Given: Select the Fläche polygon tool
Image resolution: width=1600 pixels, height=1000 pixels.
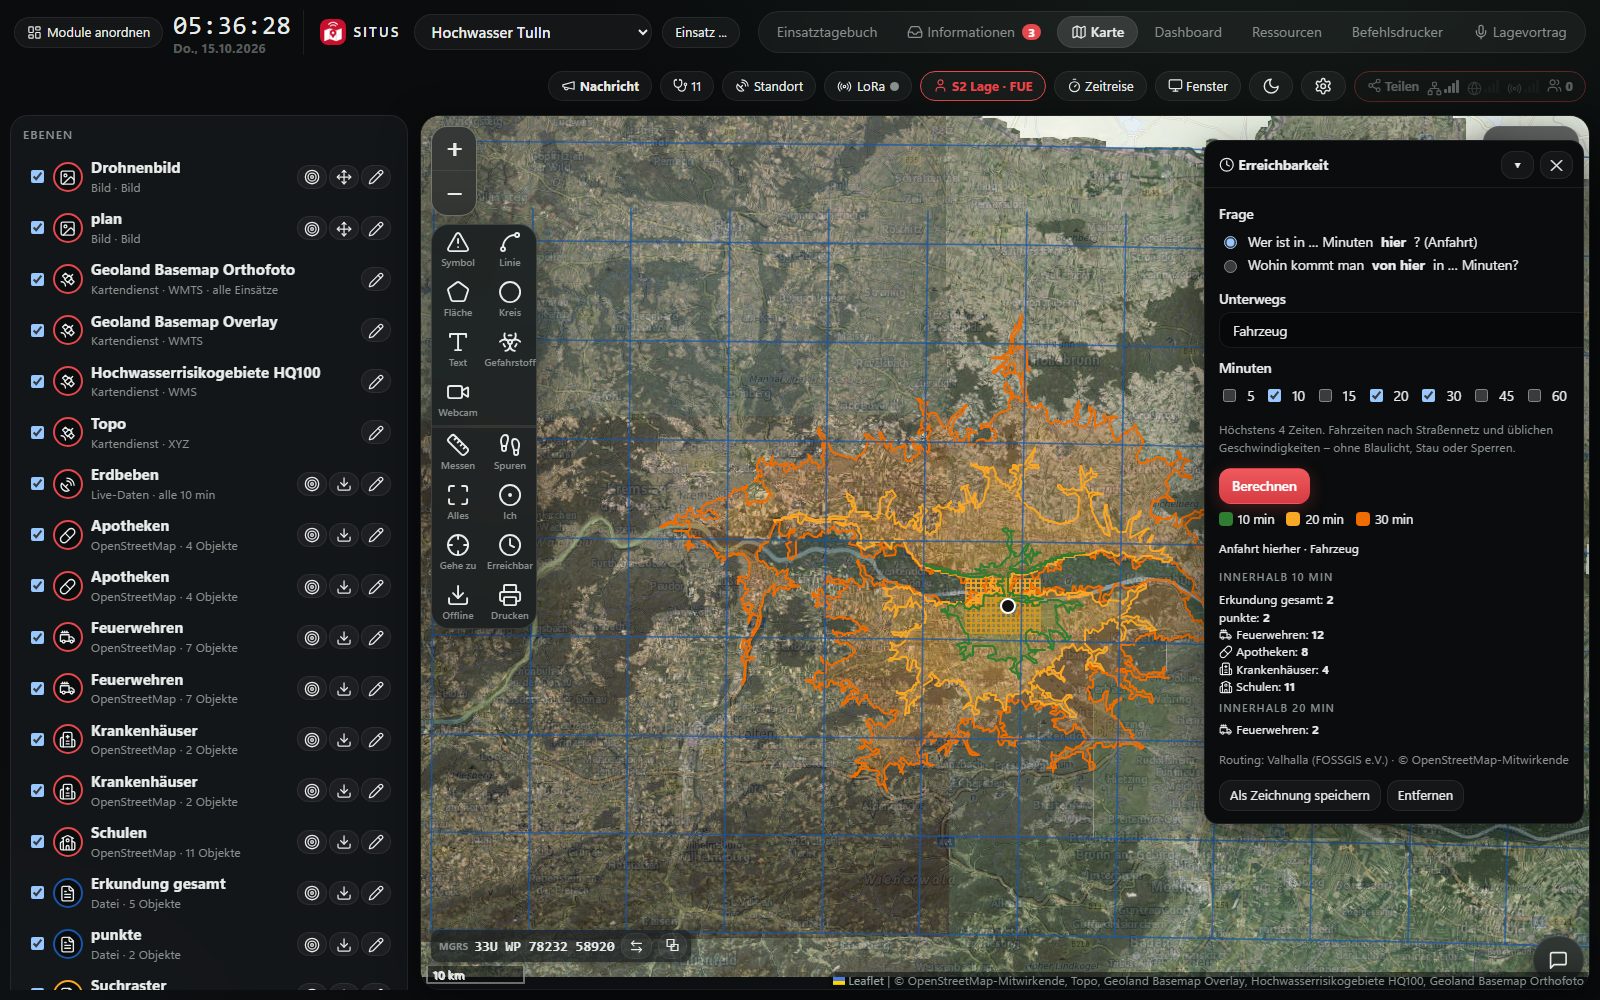Looking at the screenshot, I should 458,299.
